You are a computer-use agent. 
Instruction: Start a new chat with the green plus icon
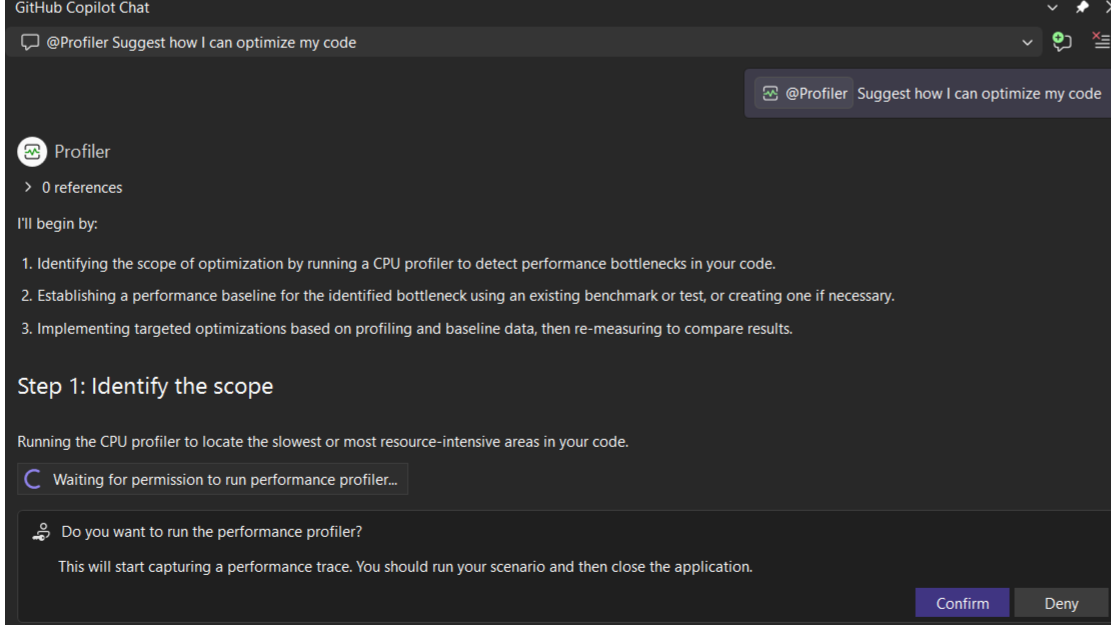pyautogui.click(x=1061, y=42)
